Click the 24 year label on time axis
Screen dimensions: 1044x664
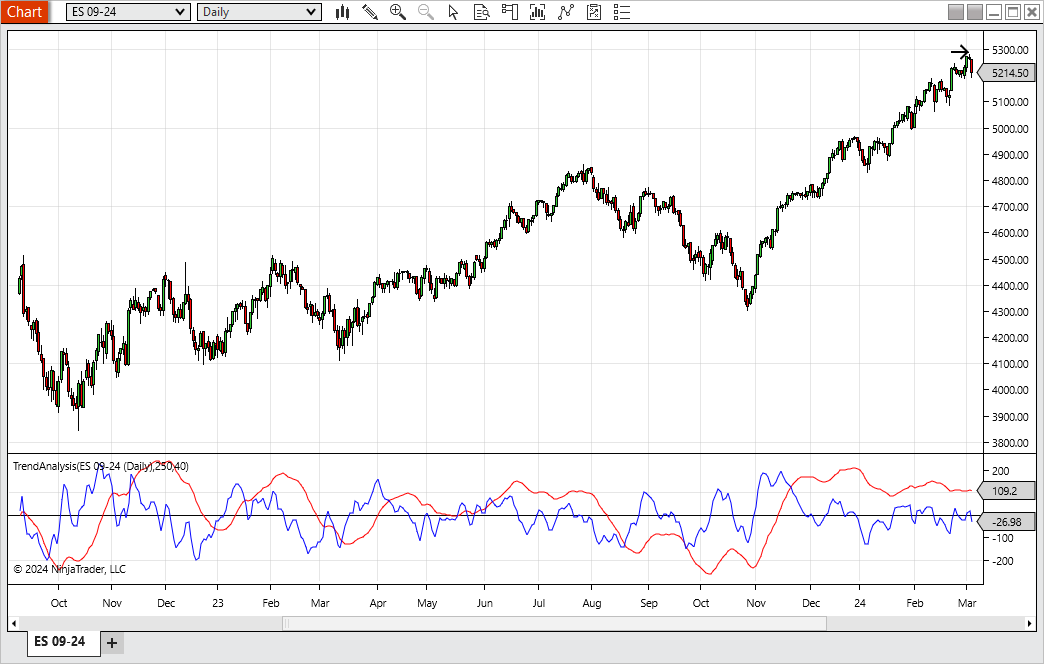tap(860, 603)
